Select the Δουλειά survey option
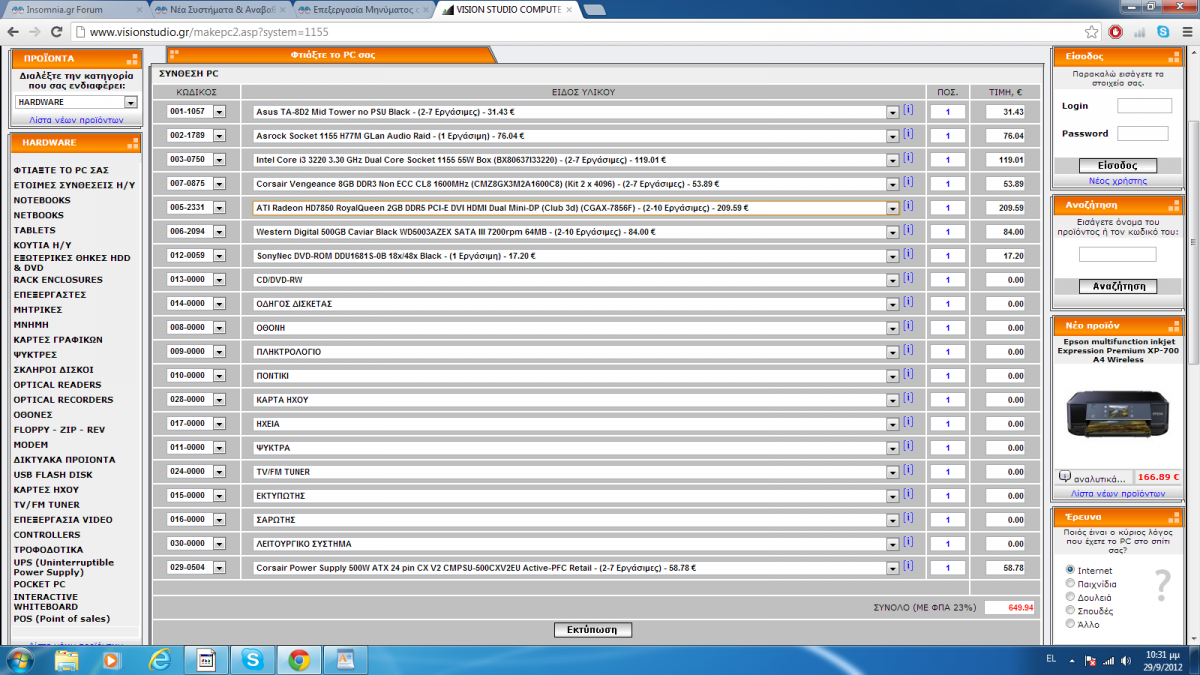This screenshot has height=675, width=1200. pyautogui.click(x=1071, y=597)
